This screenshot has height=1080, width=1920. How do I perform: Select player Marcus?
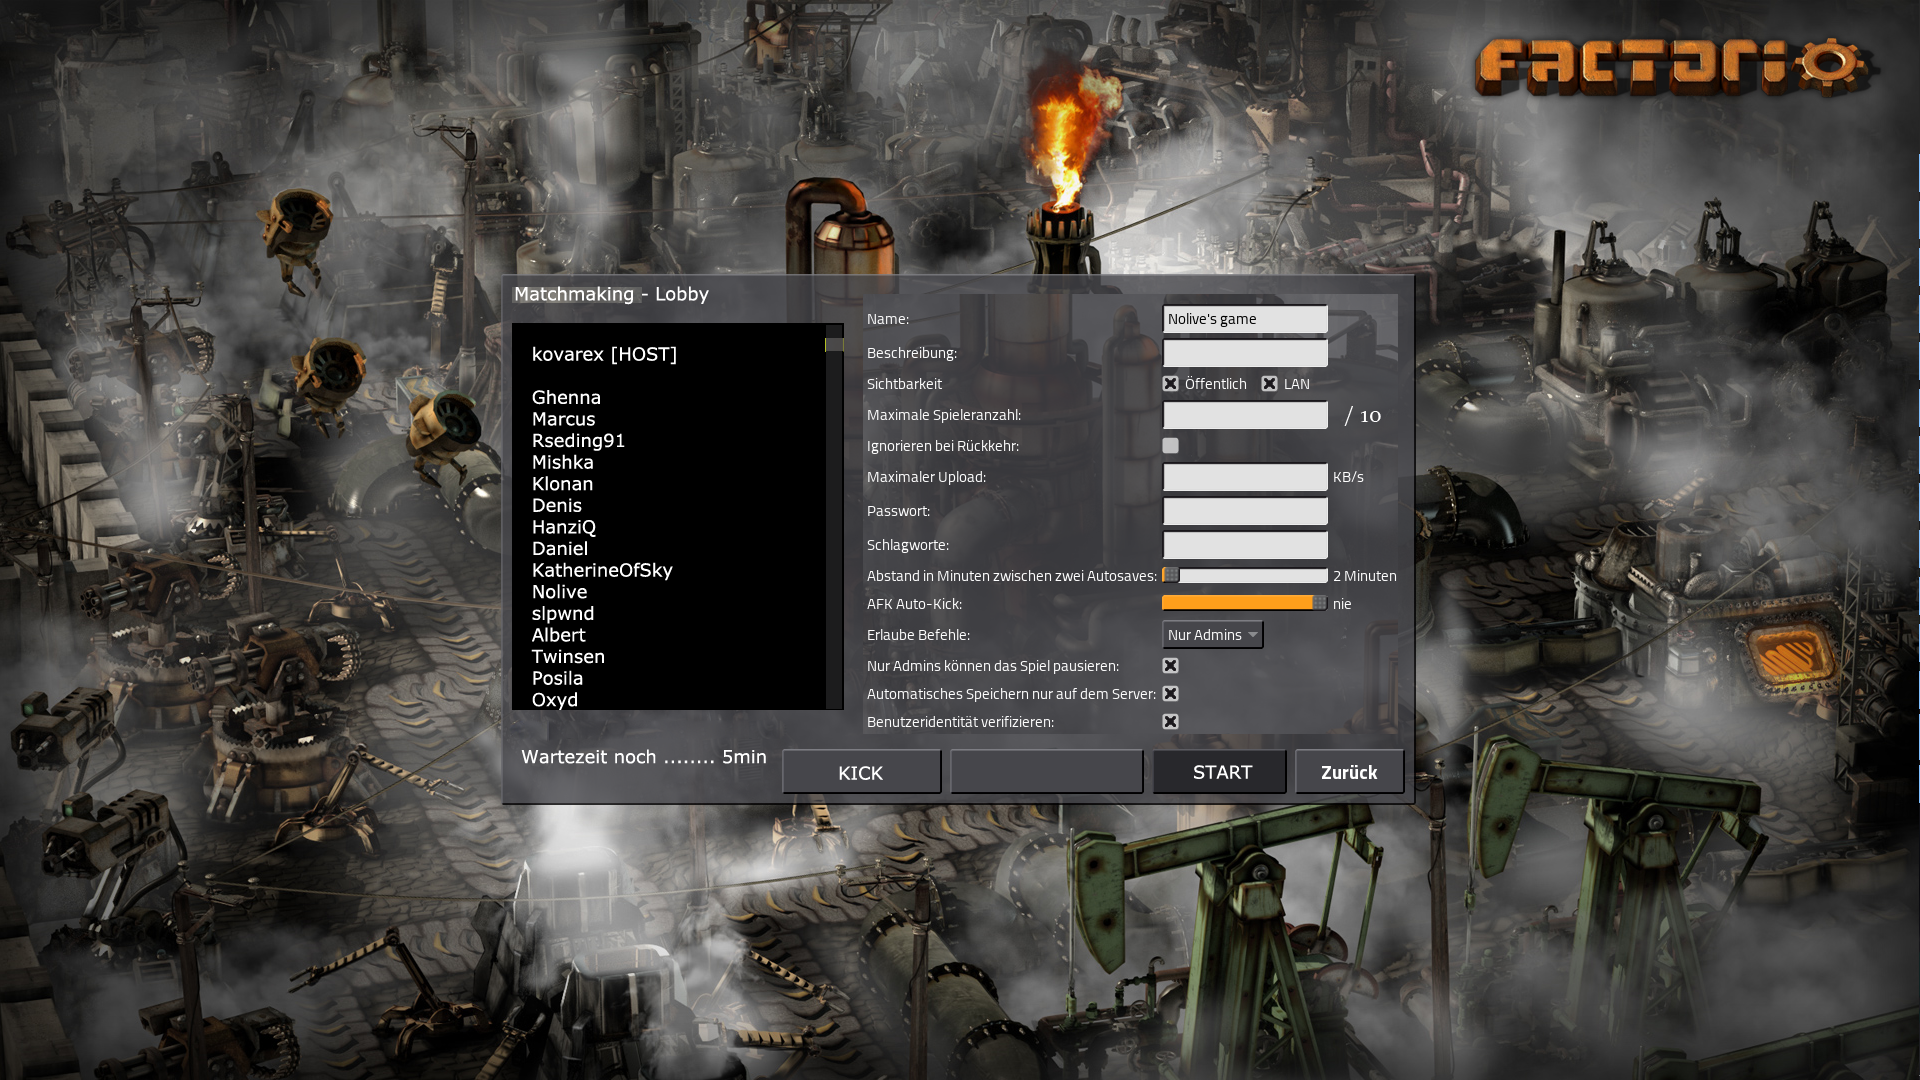[x=563, y=419]
